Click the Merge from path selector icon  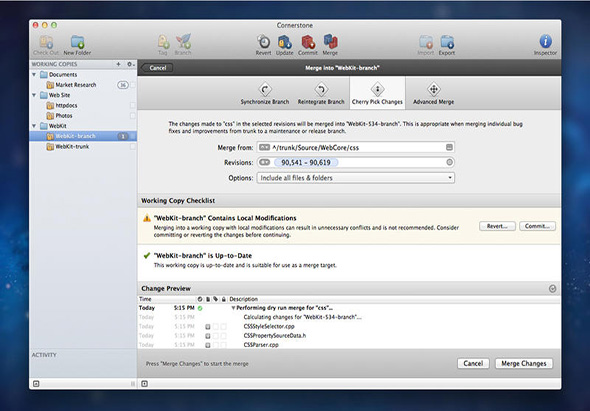265,147
